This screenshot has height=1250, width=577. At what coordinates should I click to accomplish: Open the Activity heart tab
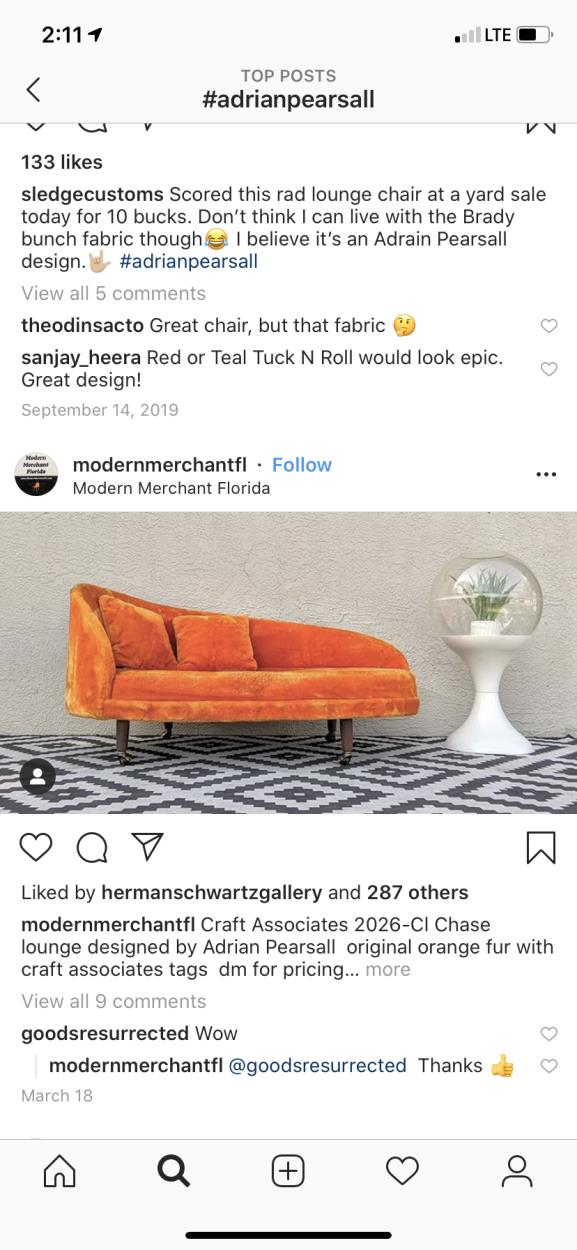[x=402, y=1171]
